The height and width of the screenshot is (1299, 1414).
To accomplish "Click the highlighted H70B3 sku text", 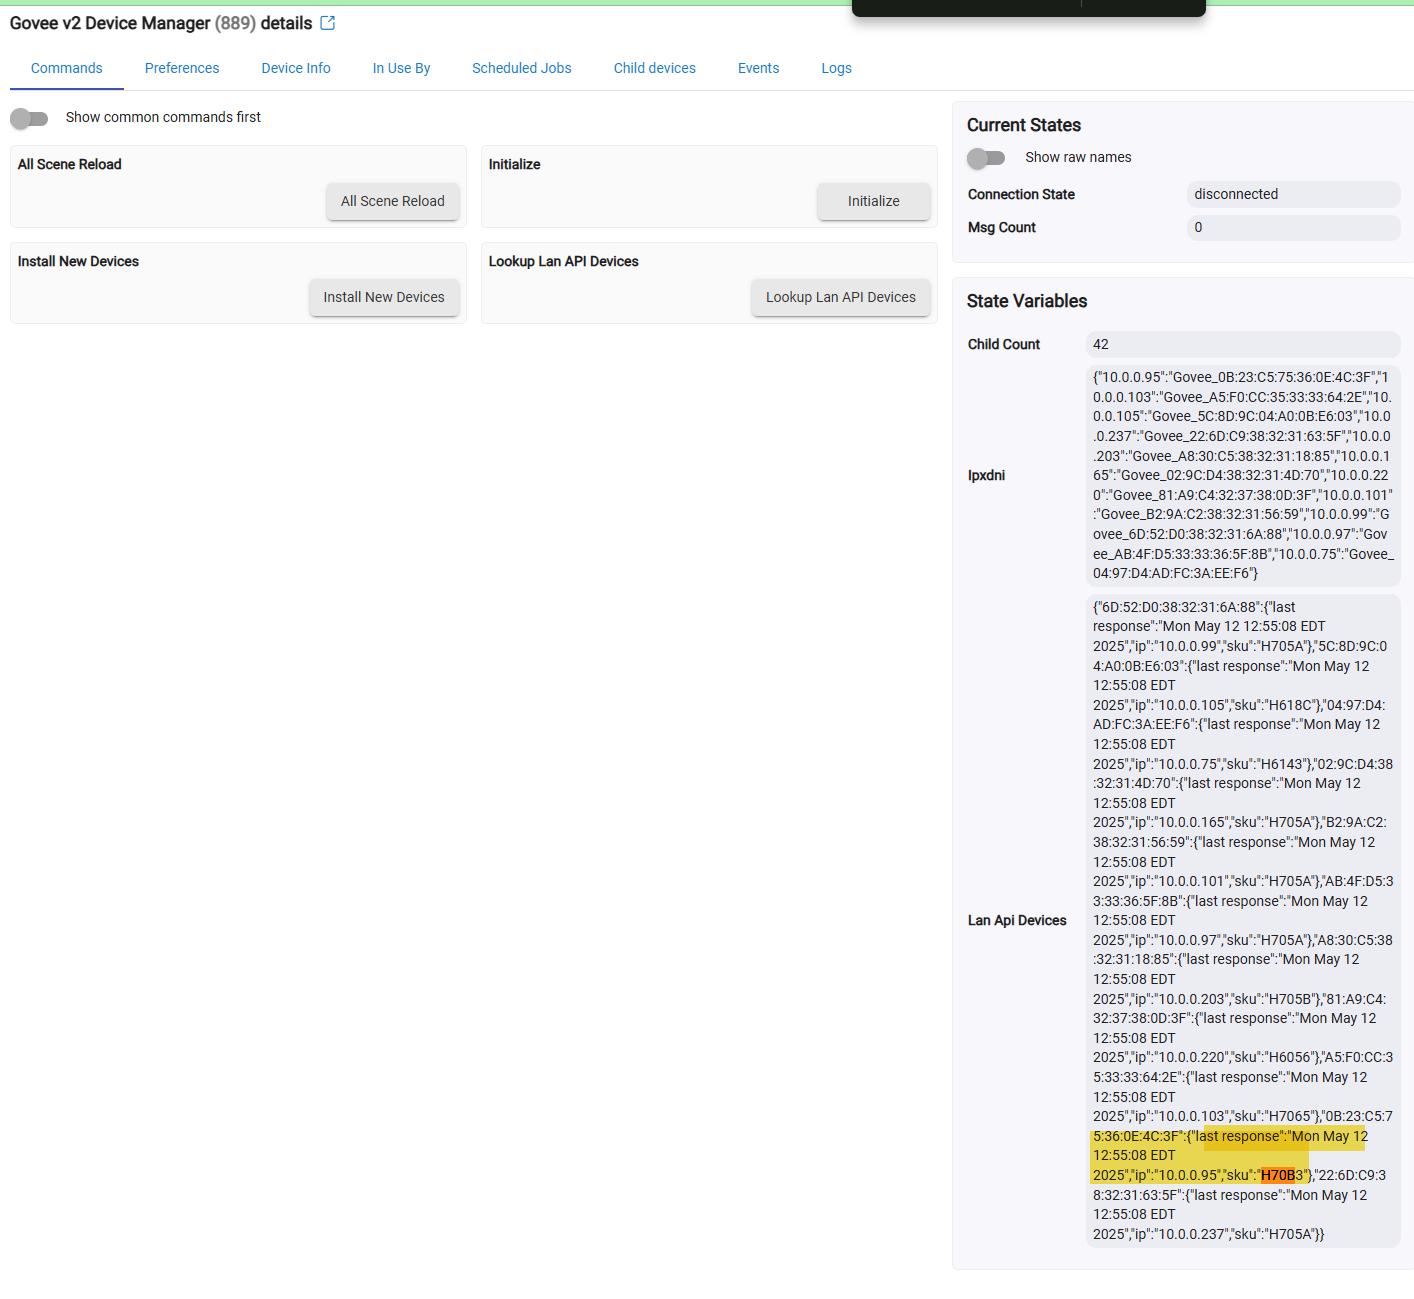I will (1281, 1175).
